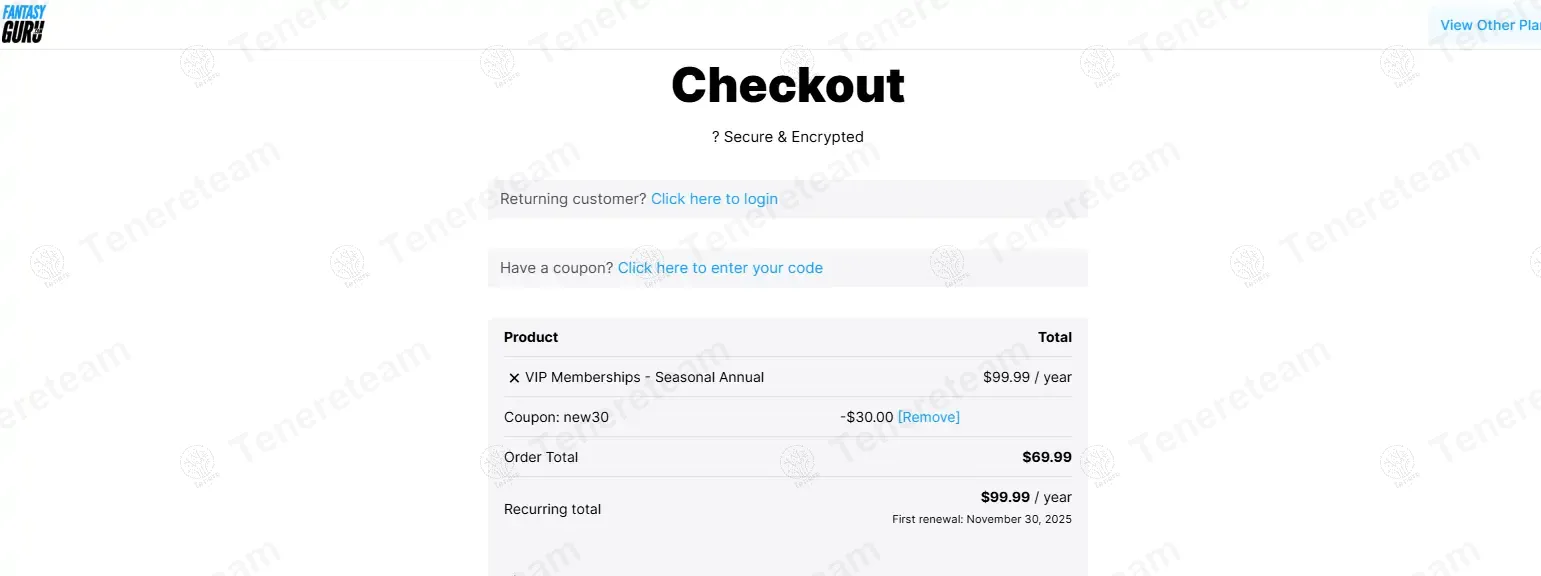Click the Checkout page heading
The height and width of the screenshot is (576, 1541).
(x=788, y=85)
